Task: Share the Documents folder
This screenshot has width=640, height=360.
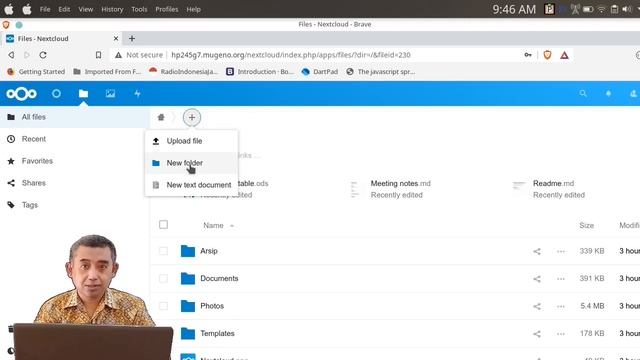Action: coord(537,279)
